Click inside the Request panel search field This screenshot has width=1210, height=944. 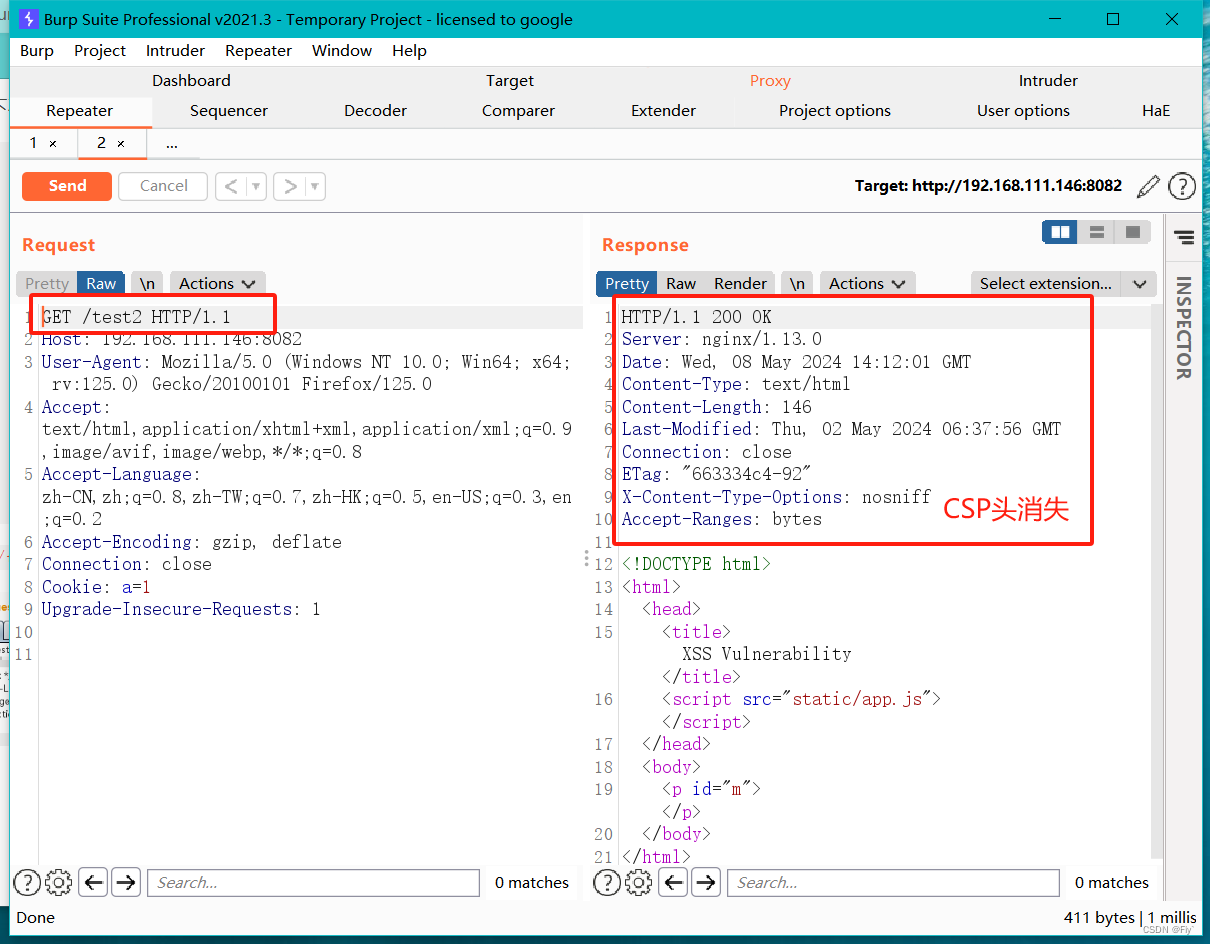[x=315, y=882]
